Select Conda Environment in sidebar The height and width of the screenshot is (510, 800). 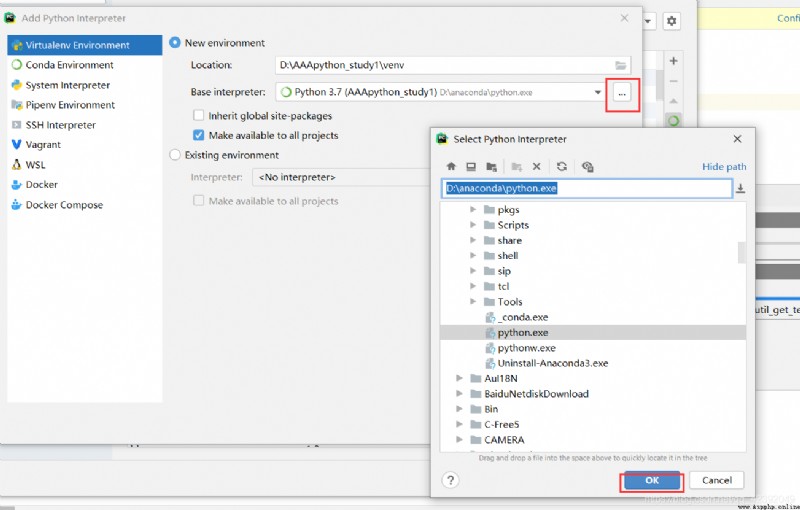pos(85,65)
